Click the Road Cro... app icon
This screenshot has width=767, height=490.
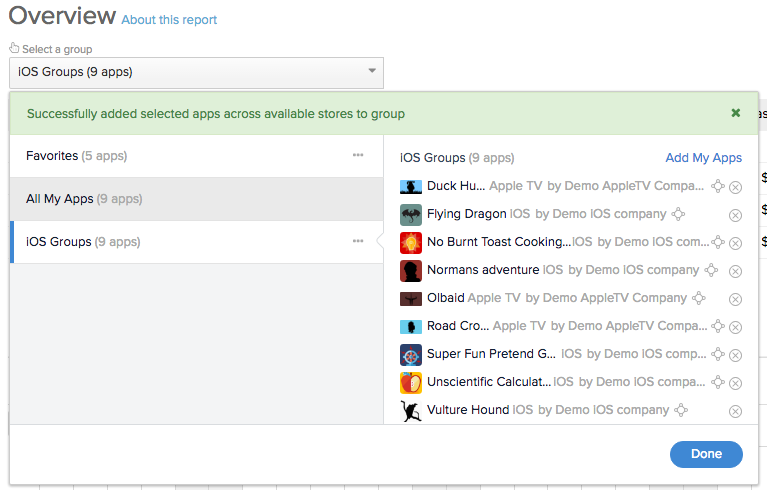(411, 327)
